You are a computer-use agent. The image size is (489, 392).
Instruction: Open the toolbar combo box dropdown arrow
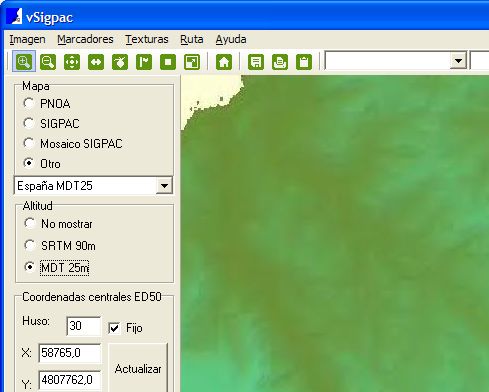[x=458, y=61]
